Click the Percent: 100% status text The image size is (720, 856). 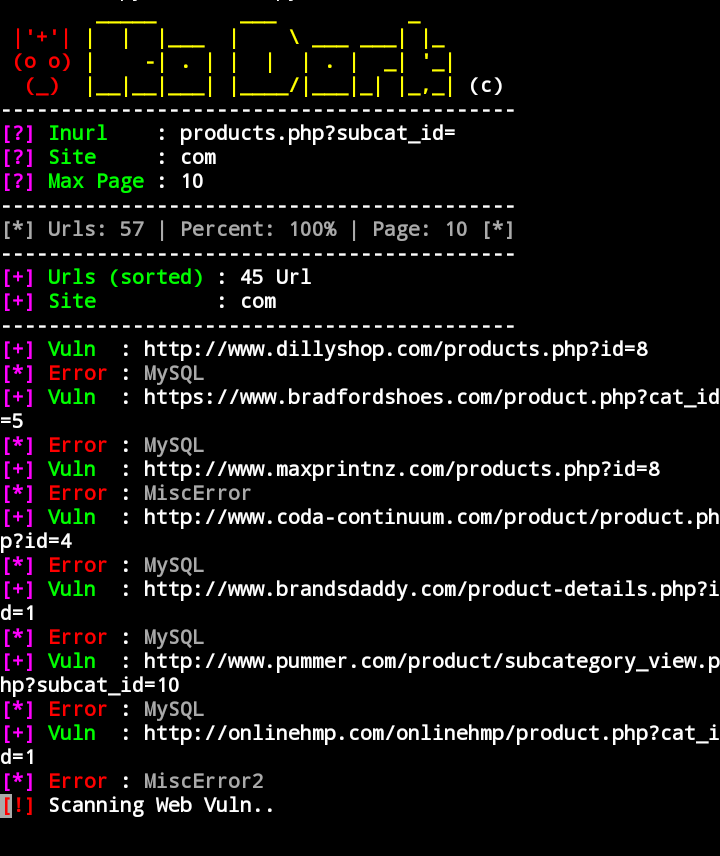[x=258, y=229]
